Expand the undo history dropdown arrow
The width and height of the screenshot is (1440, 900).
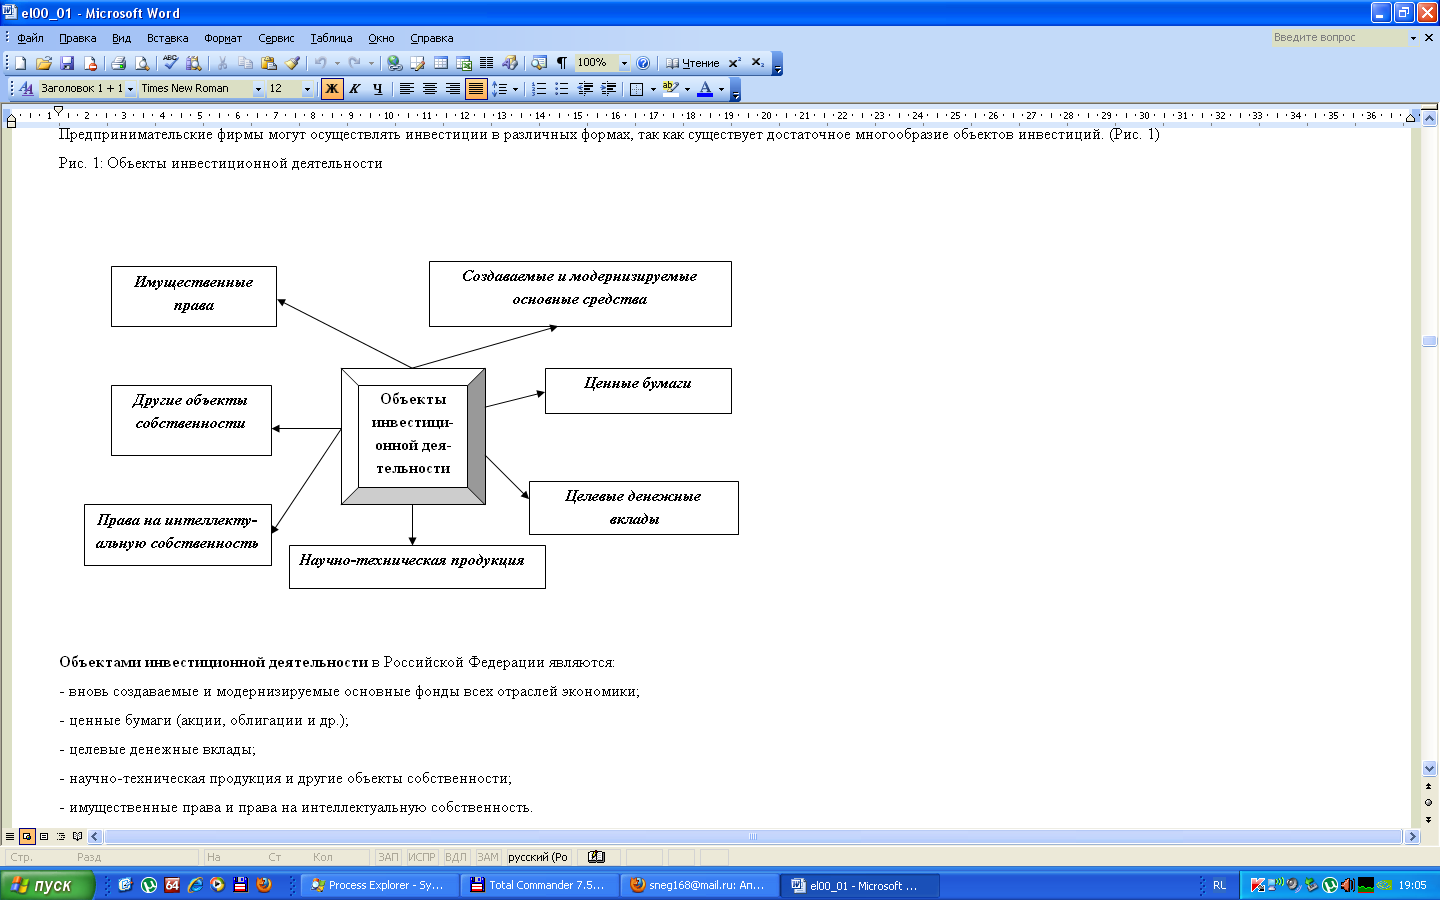(x=337, y=63)
